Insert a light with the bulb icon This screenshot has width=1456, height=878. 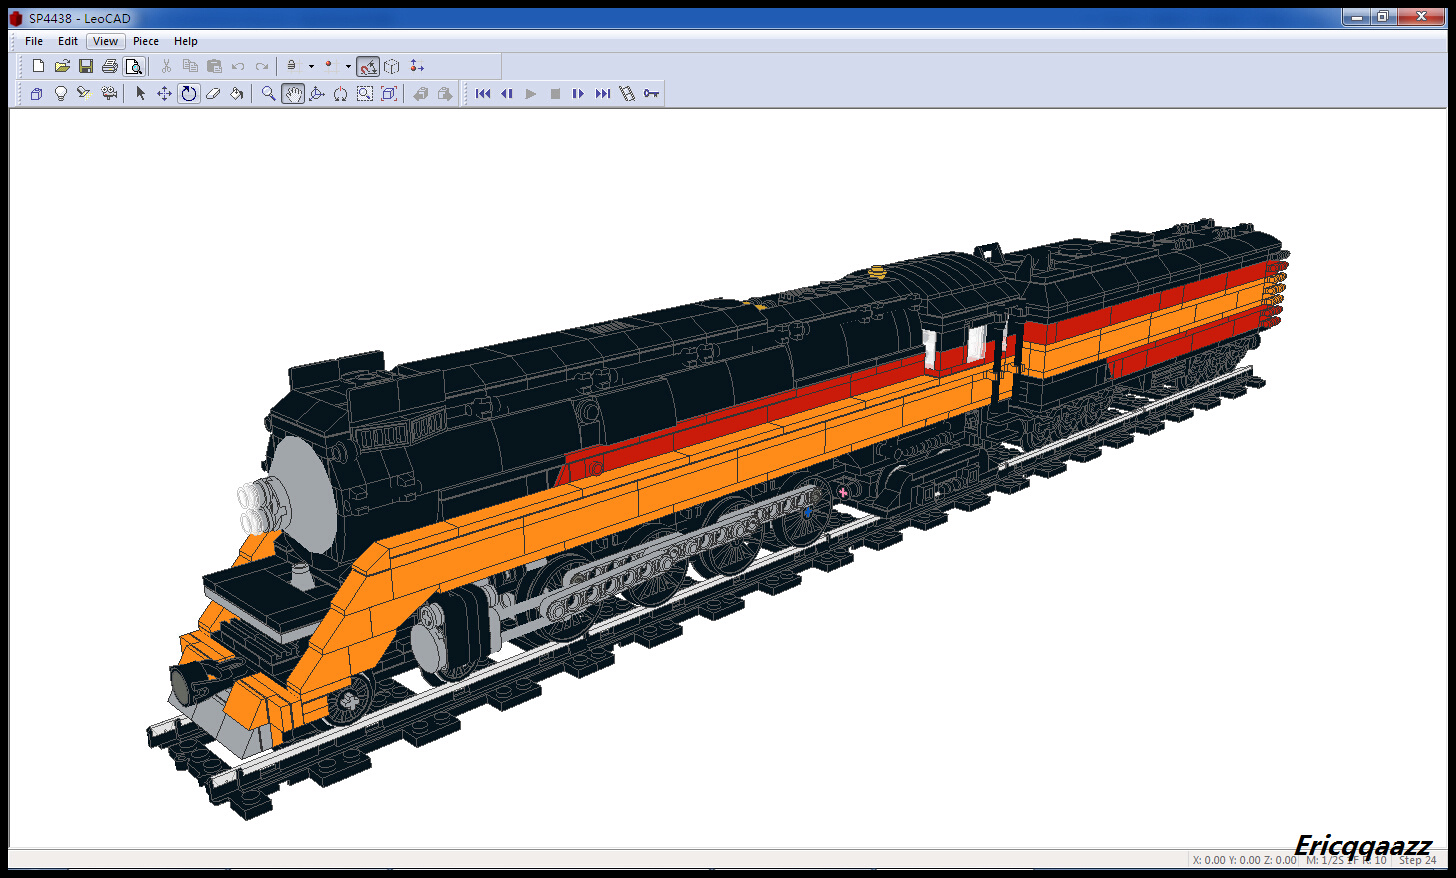point(61,94)
